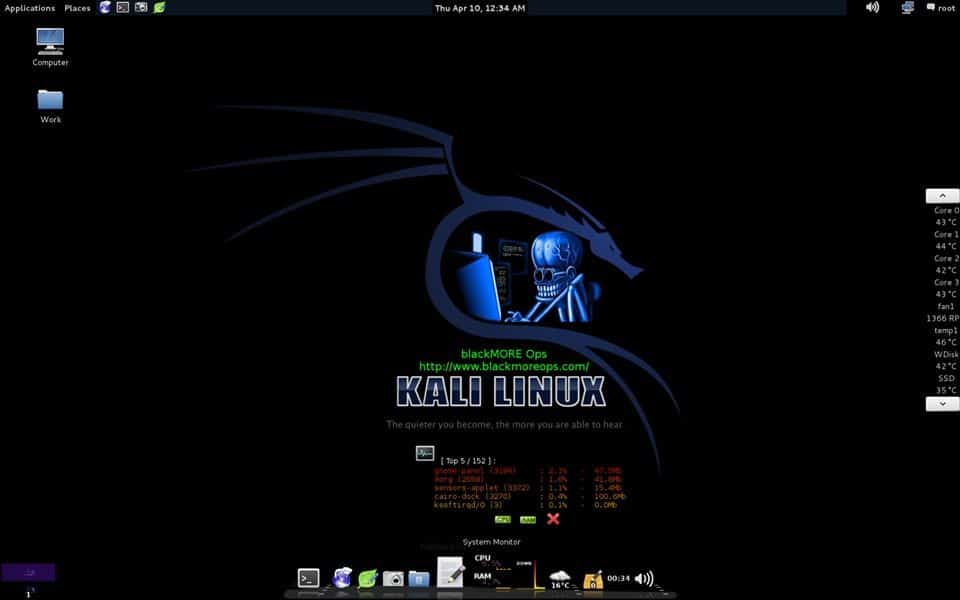Click the temp1 sensor reading
Viewport: 960px width, 600px height.
(x=946, y=336)
